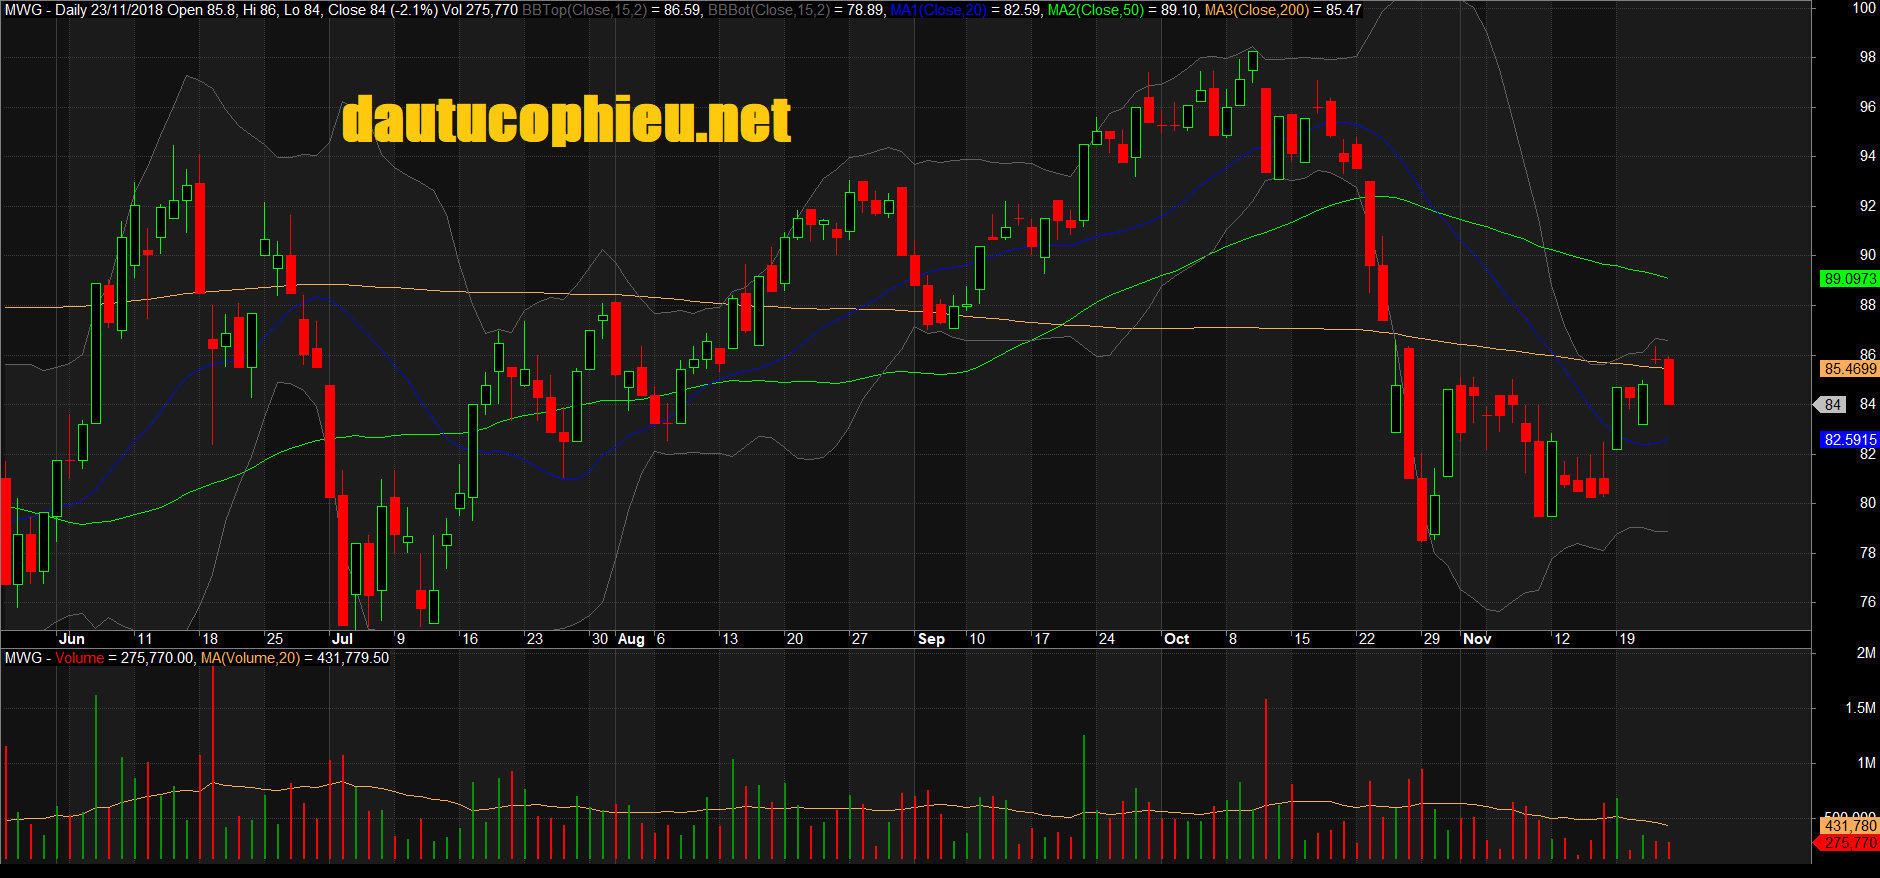
Task: Click the Jul month marker on time axis
Action: [x=342, y=639]
